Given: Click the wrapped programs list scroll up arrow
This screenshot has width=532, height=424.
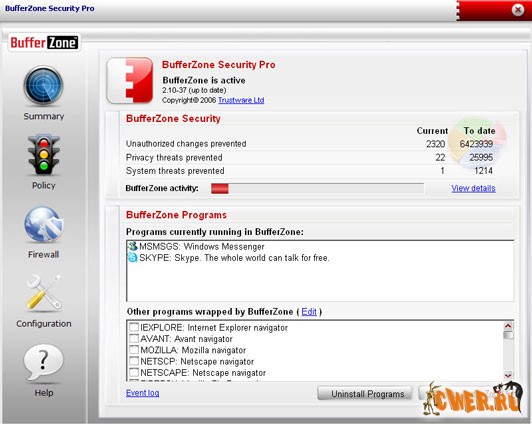Looking at the screenshot, I should tap(508, 326).
